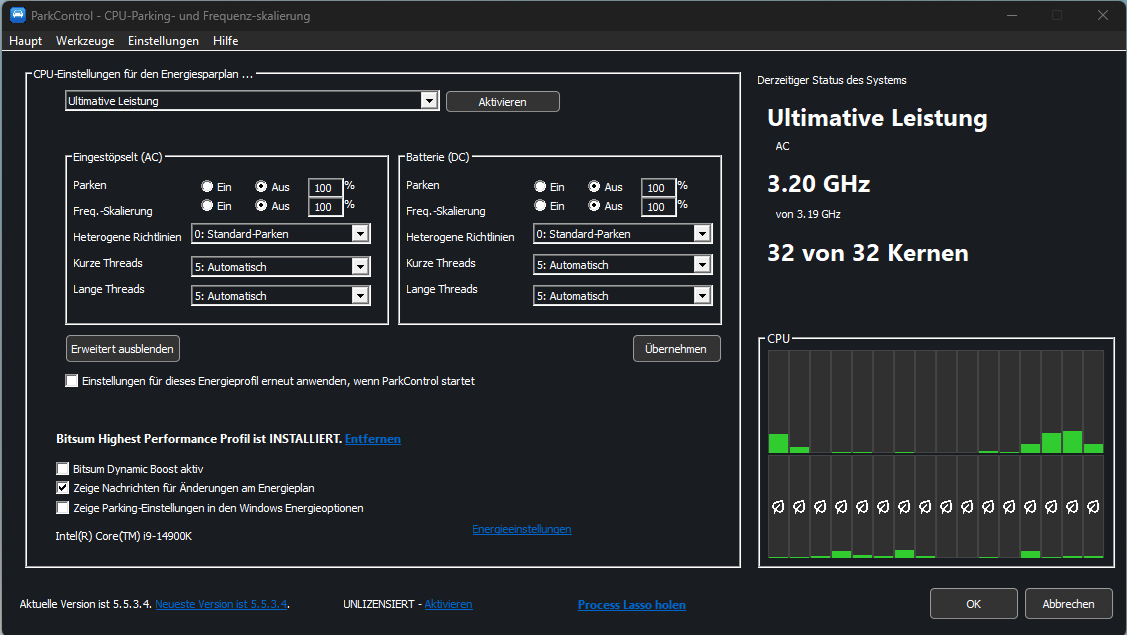Viewport: 1127px width, 635px height.
Task: Expand Batterie Lange Threads dropdown
Action: point(702,296)
